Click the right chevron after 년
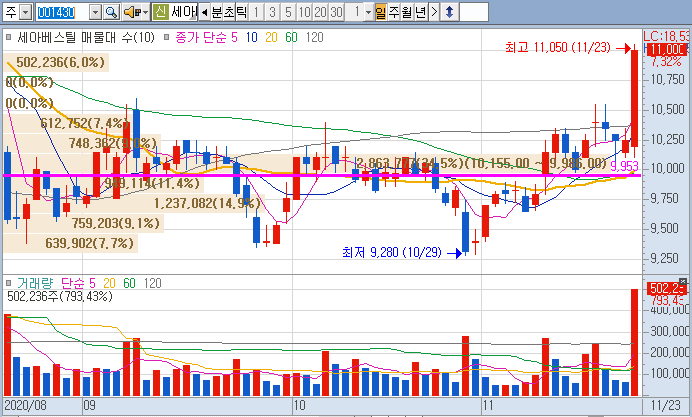This screenshot has height=417, width=692. pos(434,12)
